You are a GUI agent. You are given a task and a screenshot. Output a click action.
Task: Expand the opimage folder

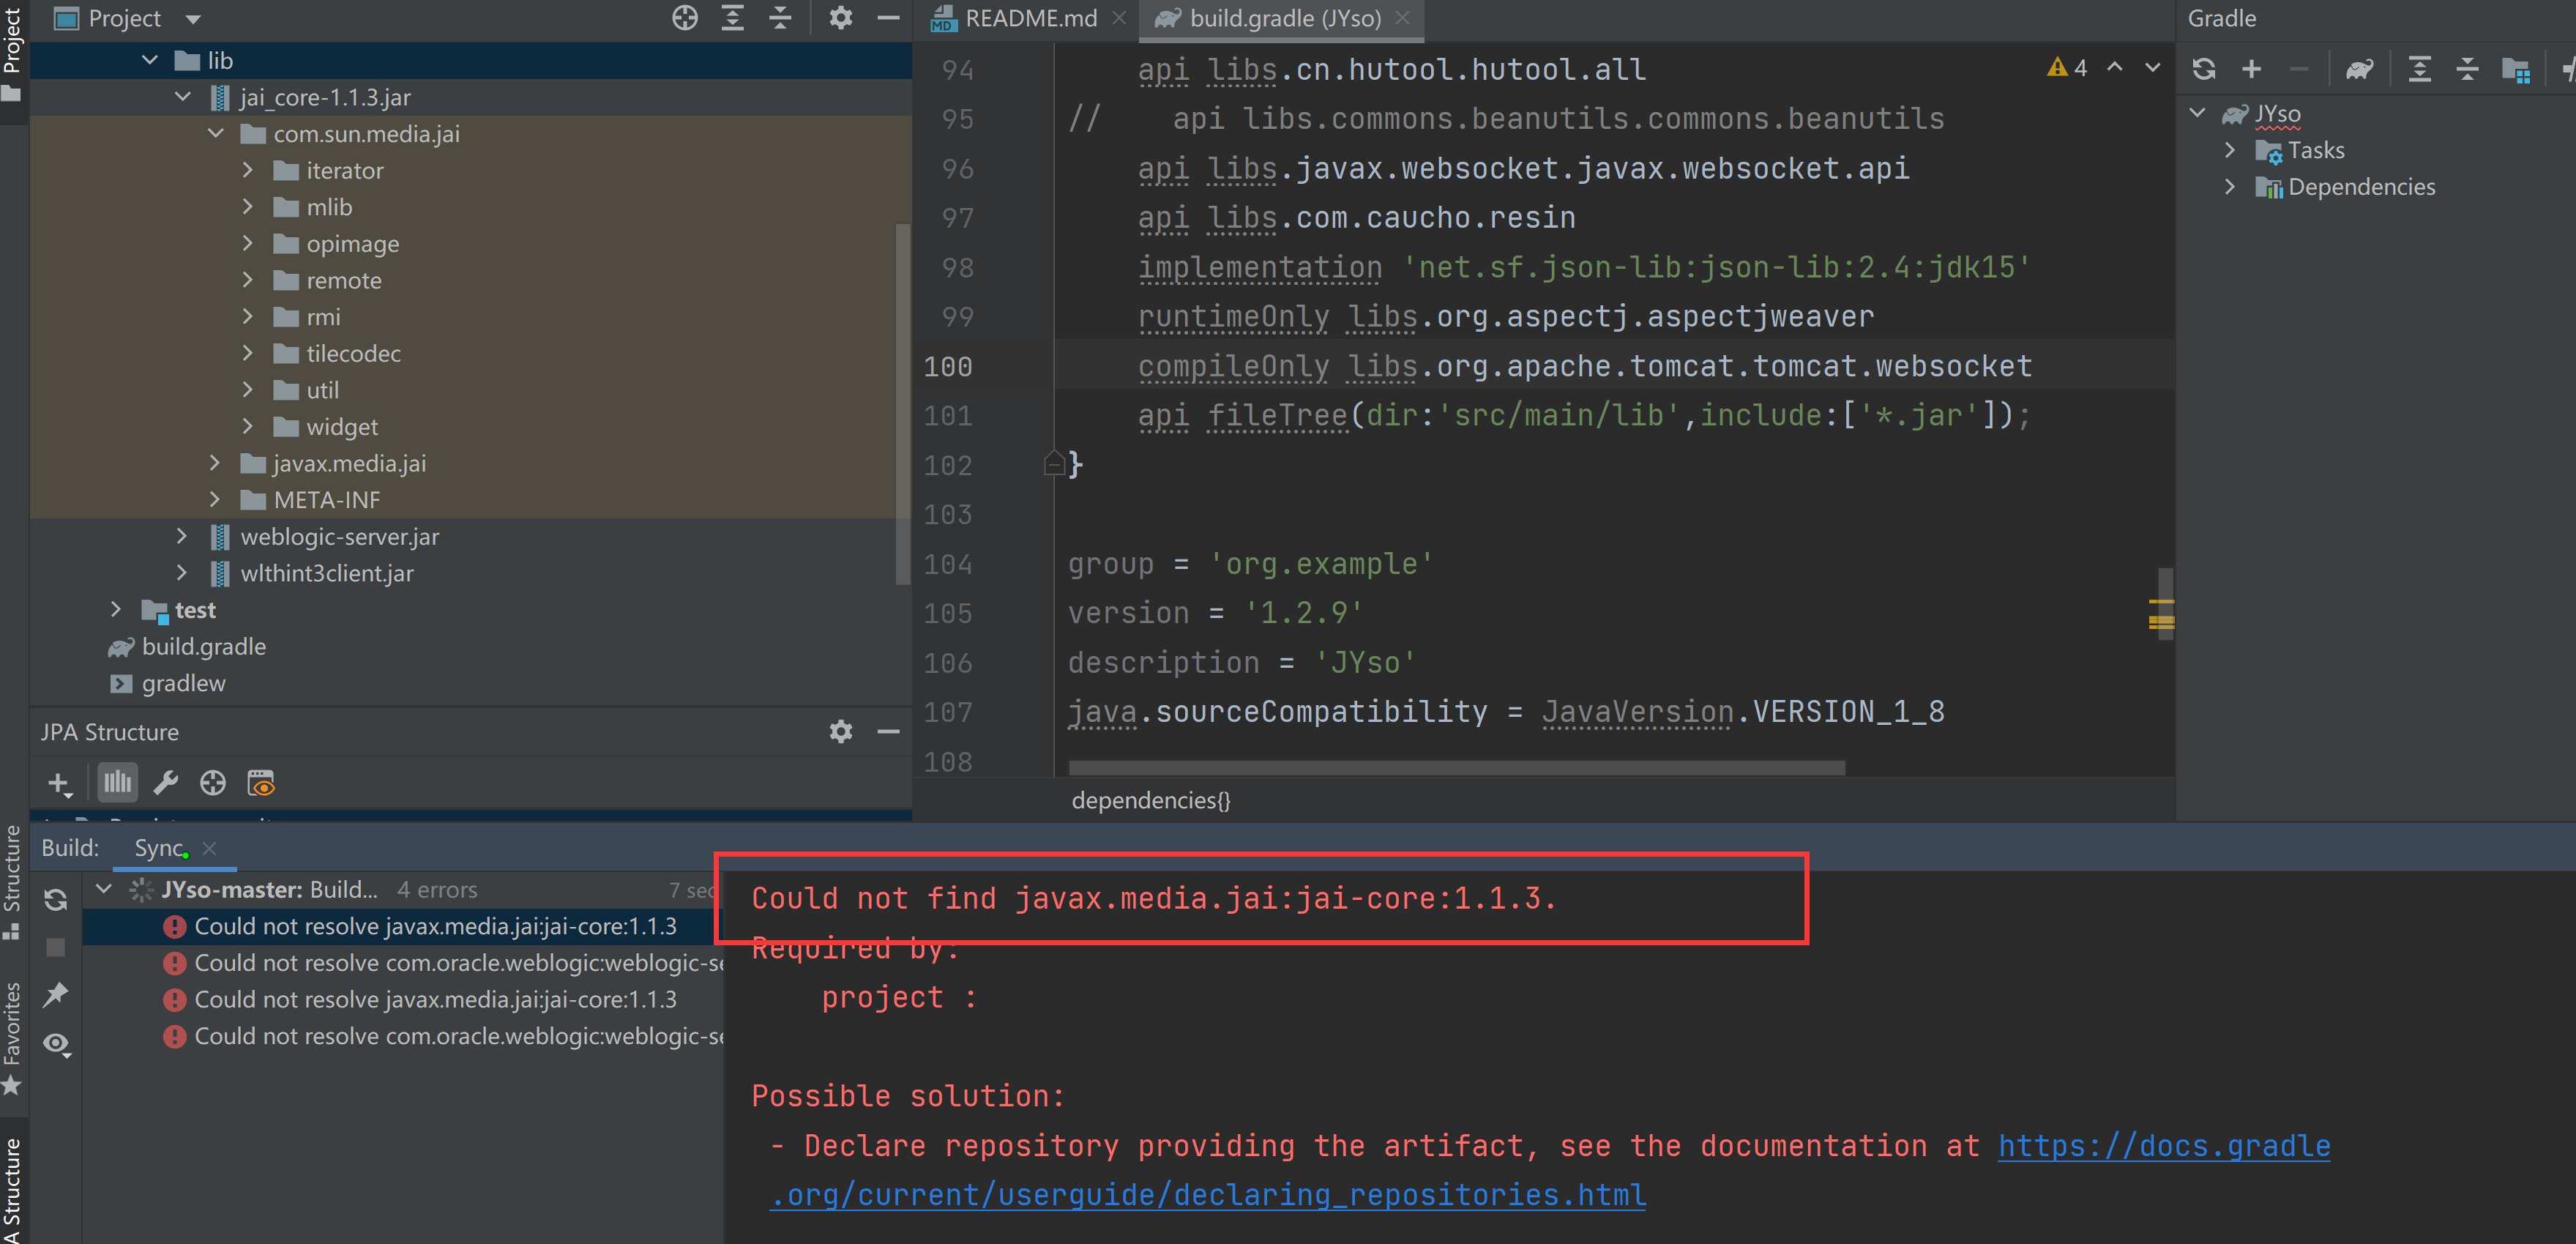(x=248, y=243)
